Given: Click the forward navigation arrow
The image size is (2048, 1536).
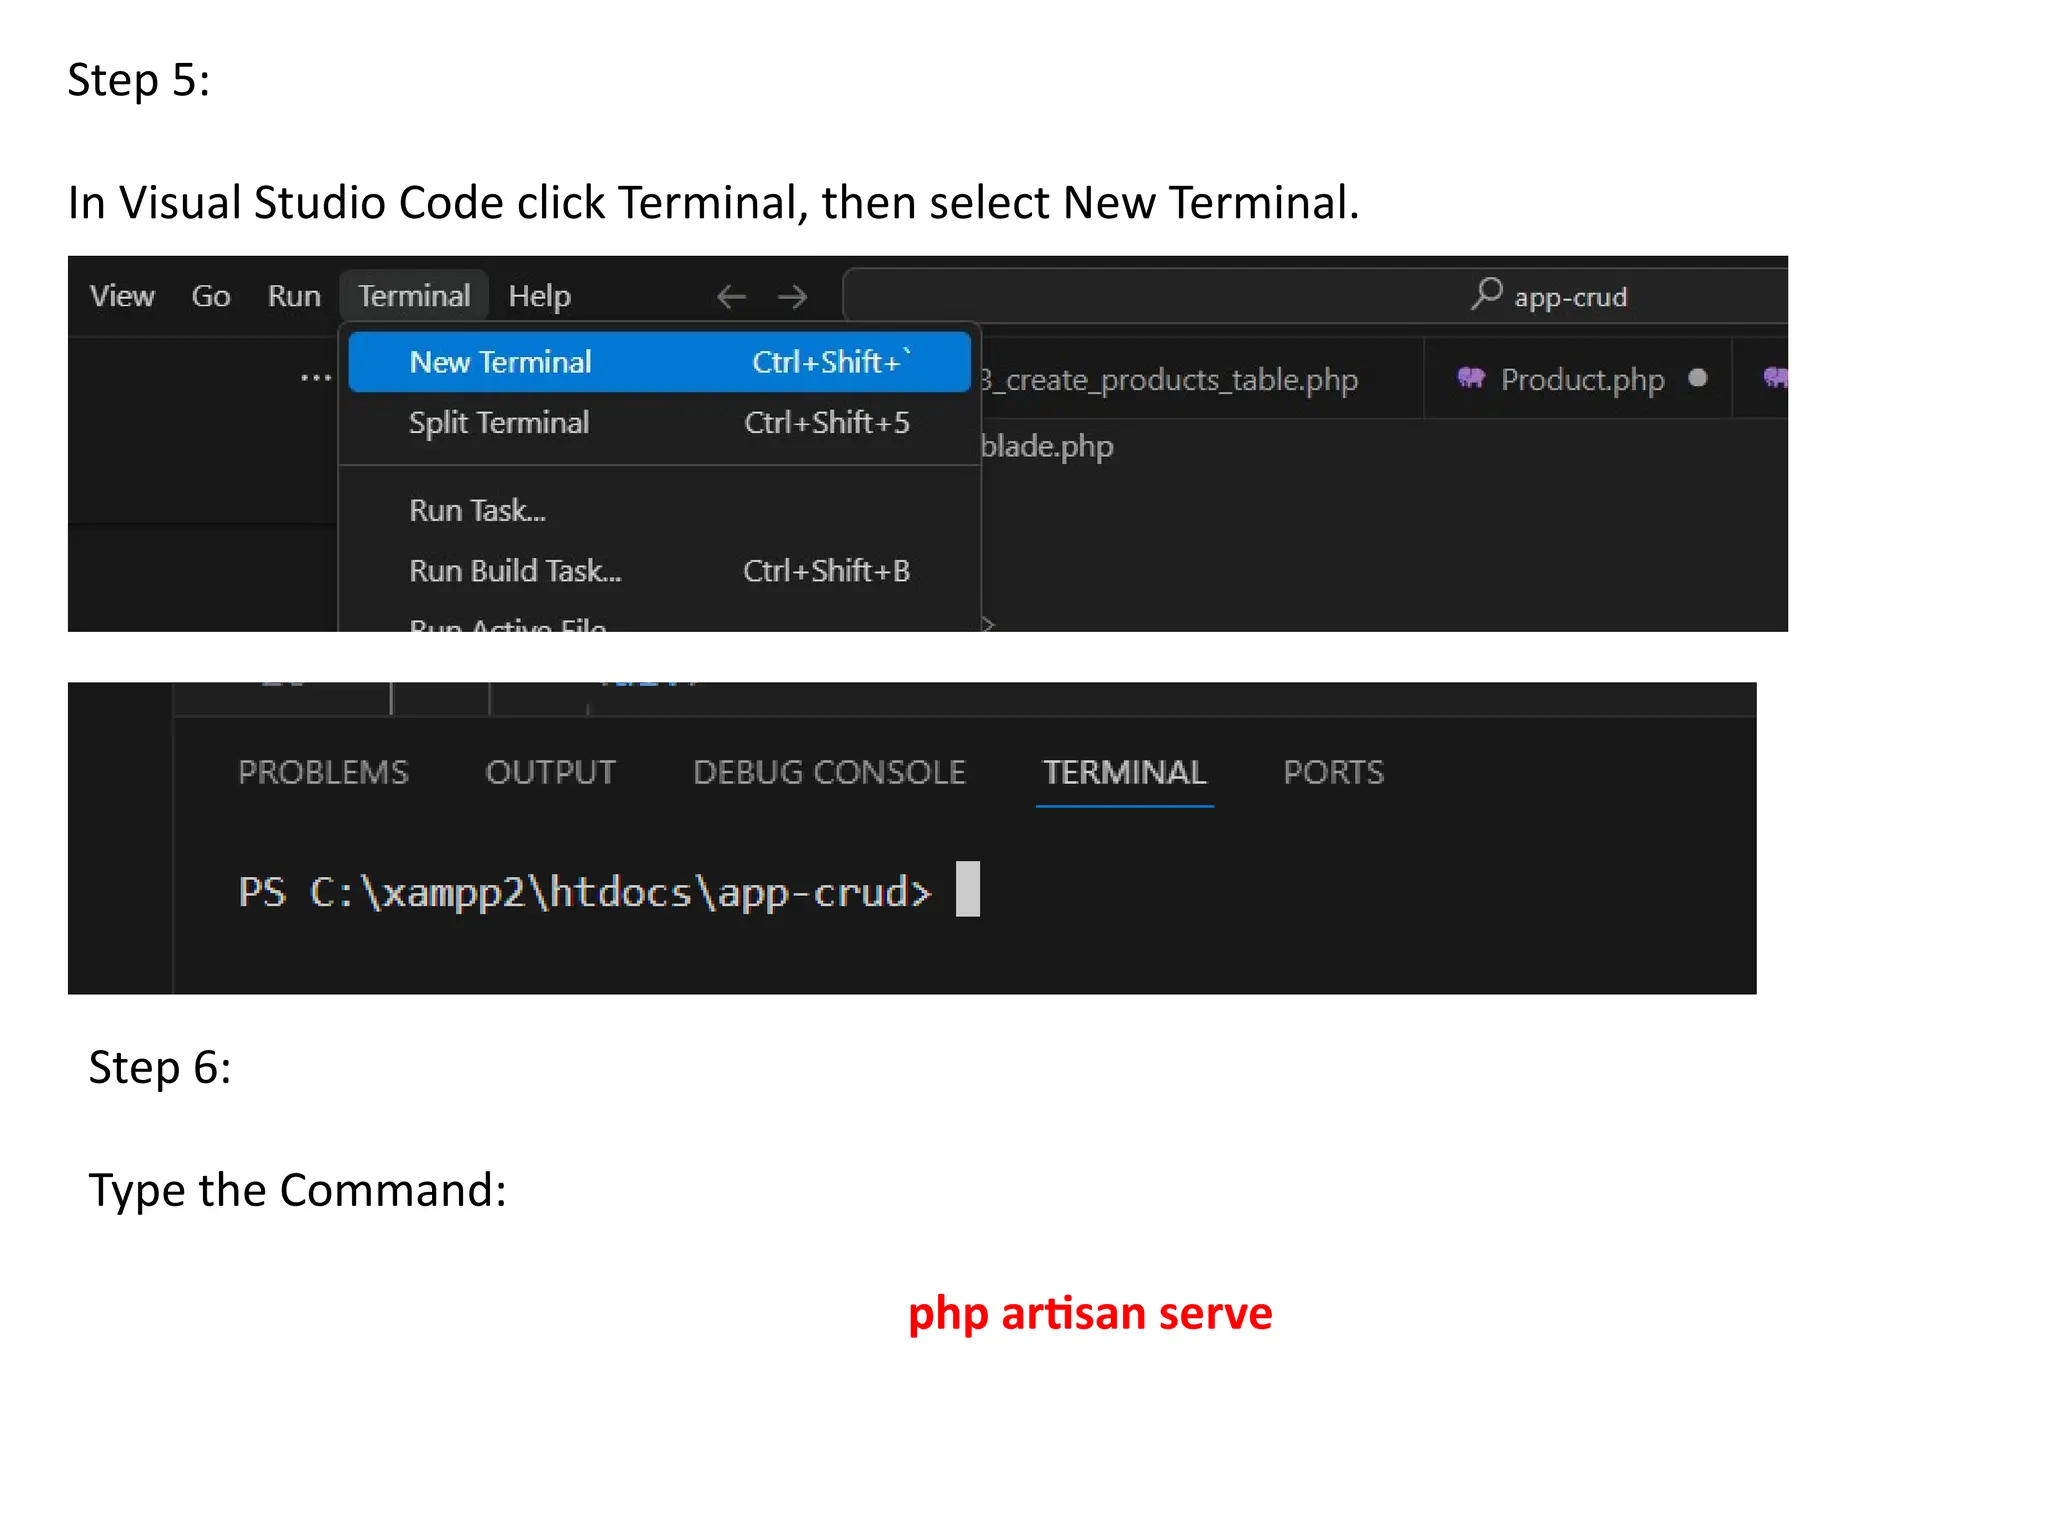Looking at the screenshot, I should [793, 297].
